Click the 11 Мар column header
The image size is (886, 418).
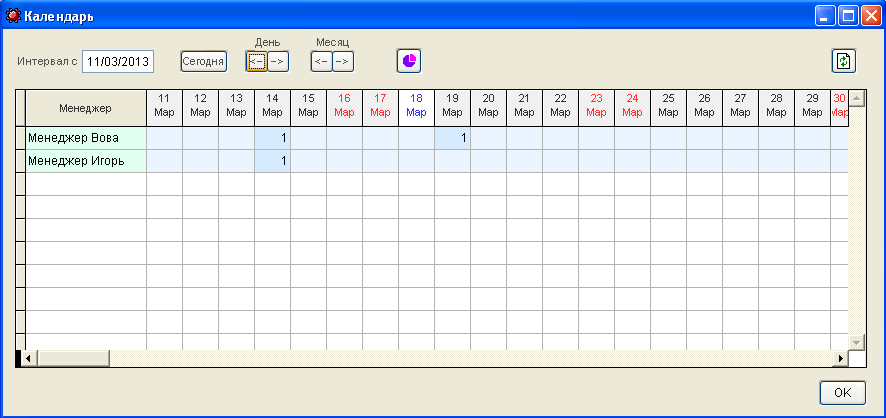pyautogui.click(x=164, y=107)
